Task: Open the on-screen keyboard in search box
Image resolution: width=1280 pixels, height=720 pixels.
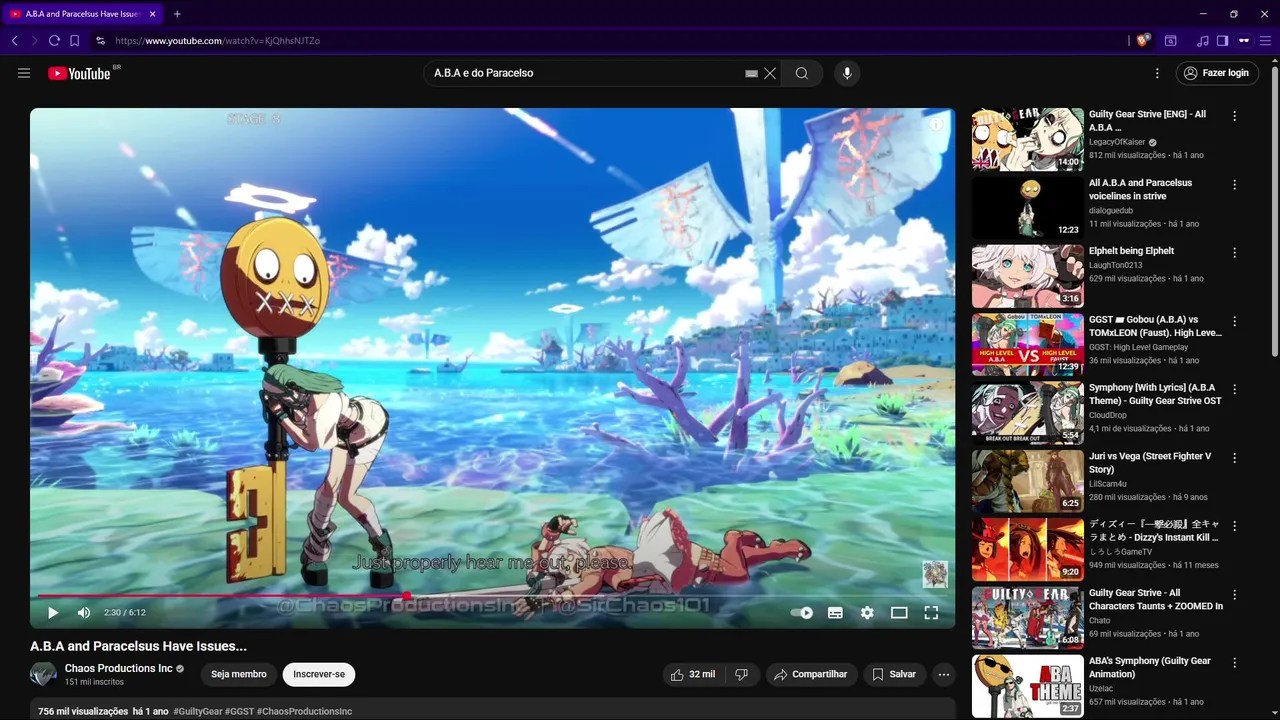Action: click(x=752, y=73)
